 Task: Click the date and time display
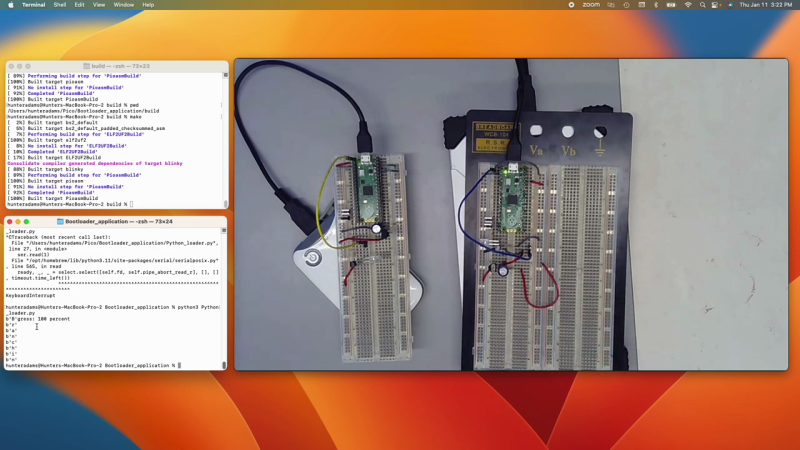pos(765,5)
